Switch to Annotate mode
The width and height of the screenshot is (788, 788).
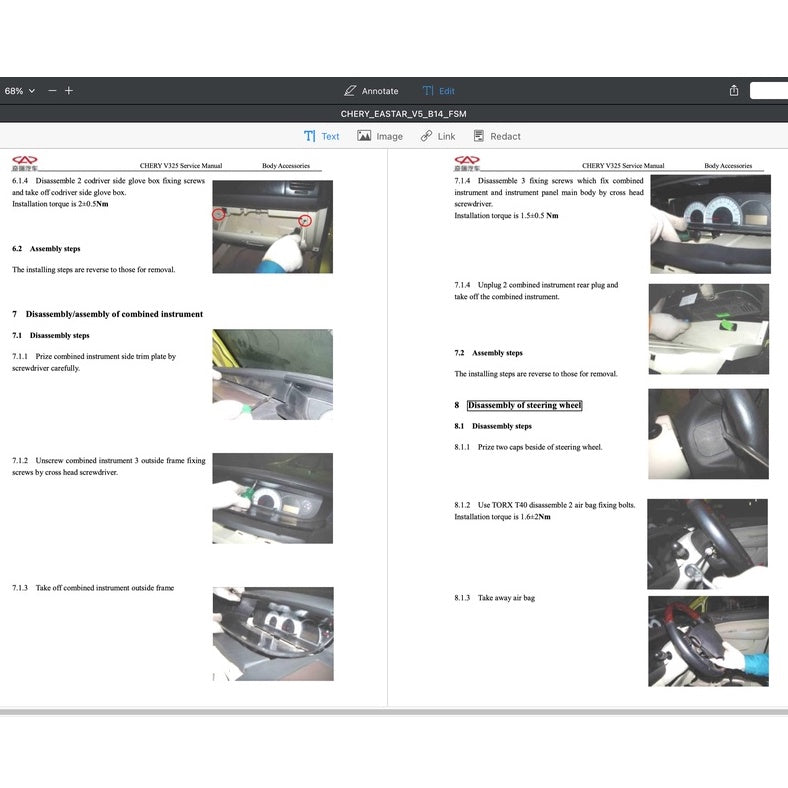pyautogui.click(x=371, y=91)
